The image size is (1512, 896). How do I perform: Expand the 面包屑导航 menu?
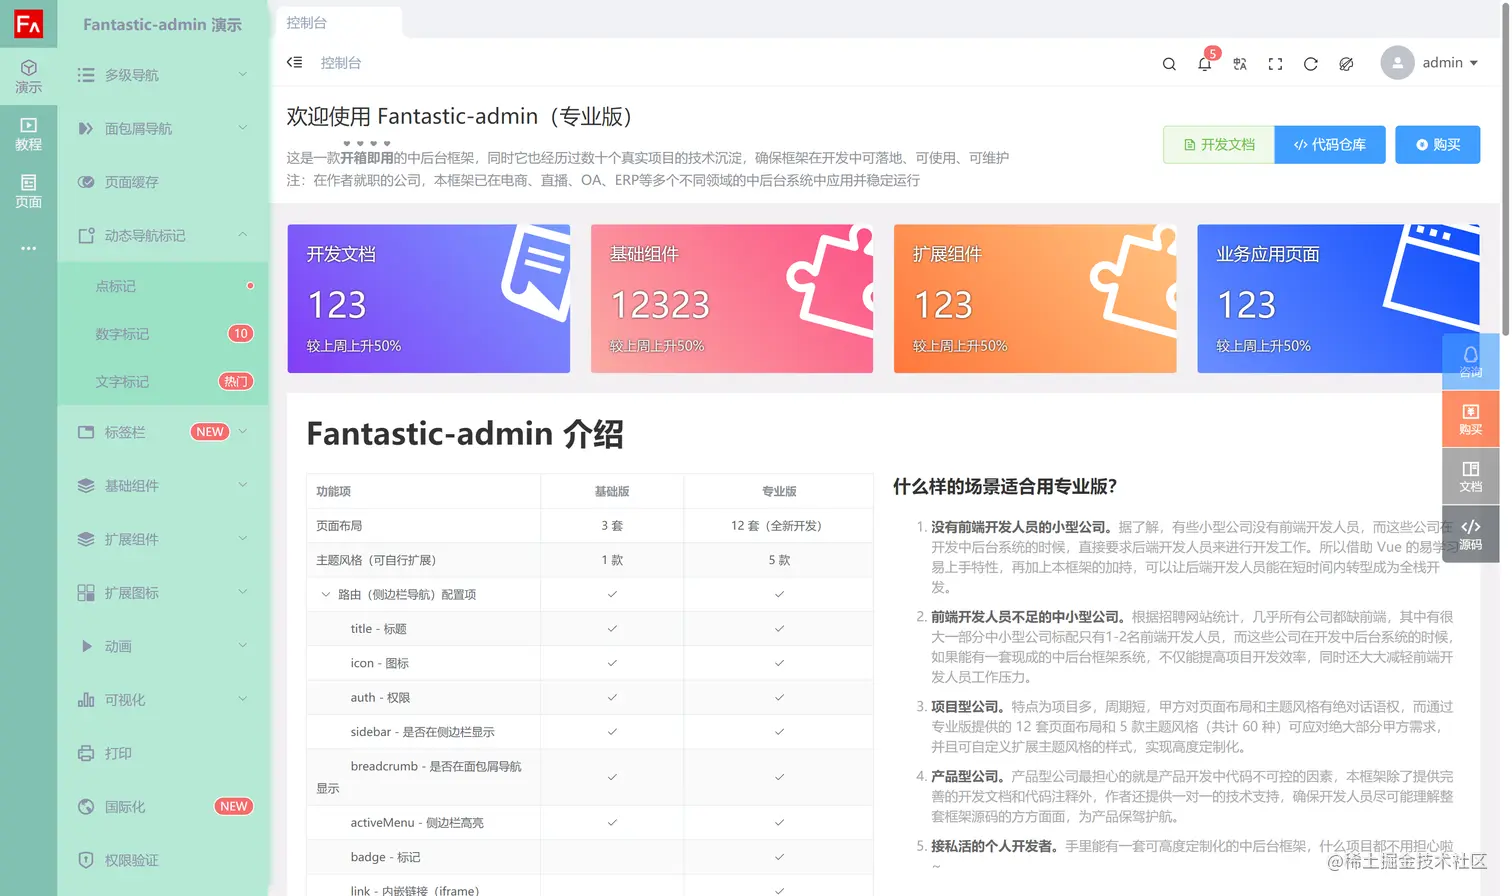tap(163, 128)
